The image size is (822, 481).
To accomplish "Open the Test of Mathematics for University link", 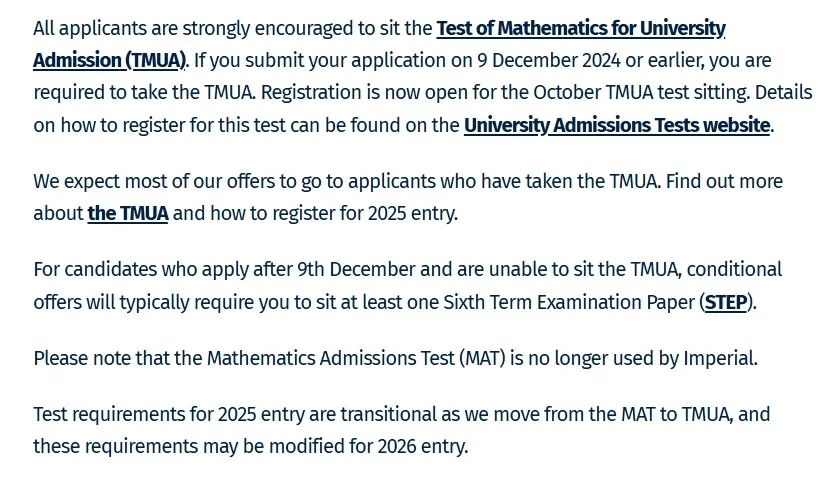I will pos(581,28).
